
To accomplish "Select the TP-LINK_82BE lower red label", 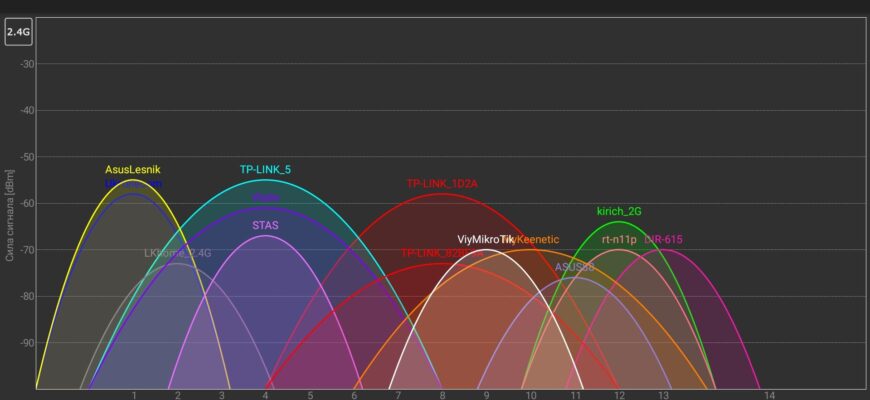I will [442, 254].
